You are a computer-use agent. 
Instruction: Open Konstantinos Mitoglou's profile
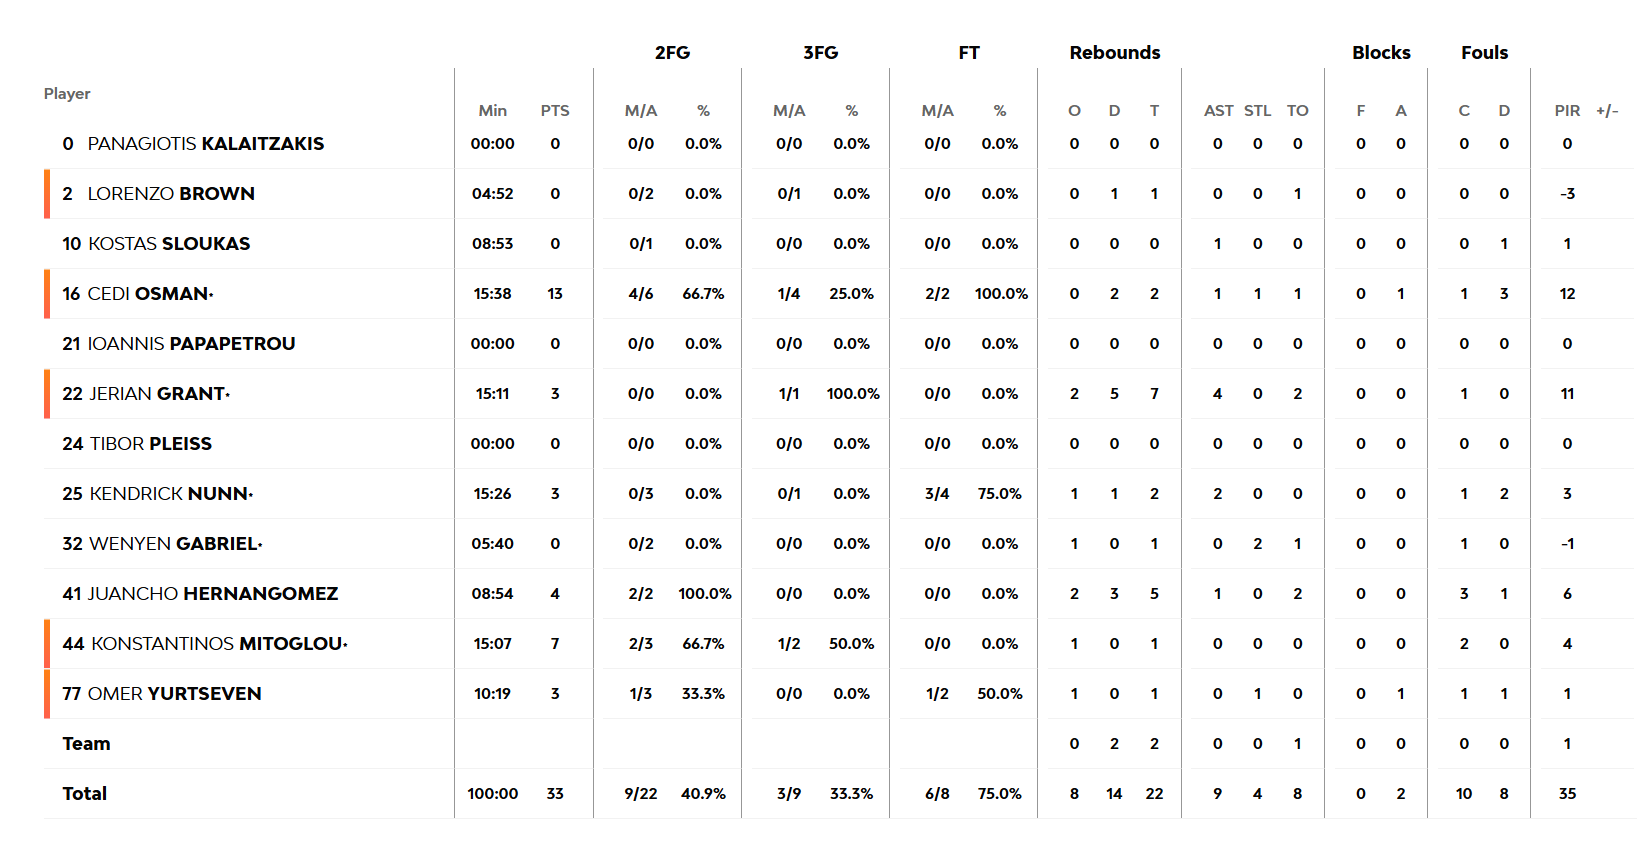pos(217,644)
